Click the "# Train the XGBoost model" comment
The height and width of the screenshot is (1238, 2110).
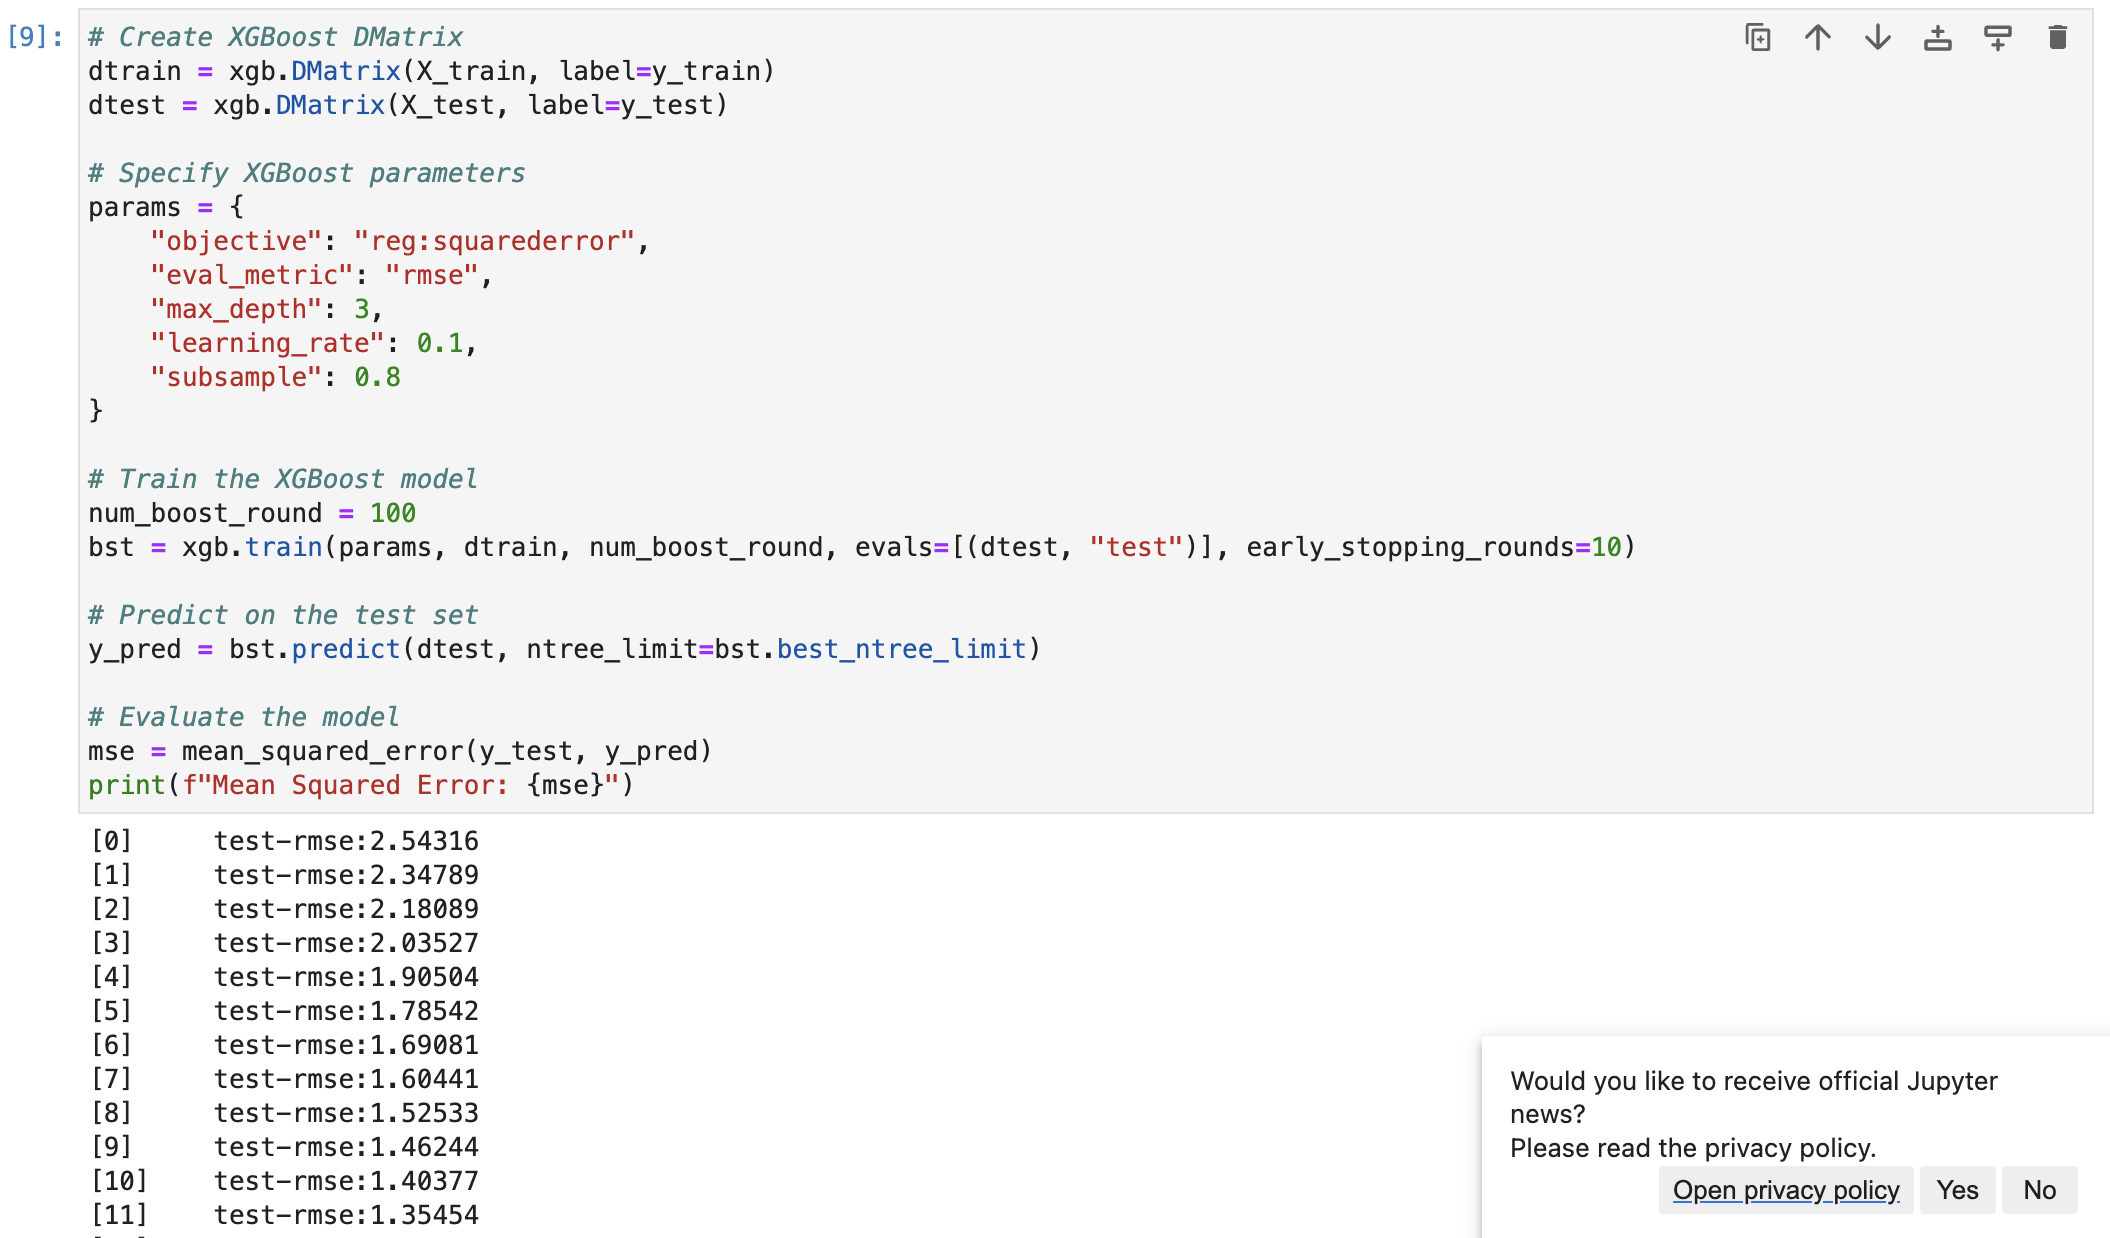tap(283, 479)
